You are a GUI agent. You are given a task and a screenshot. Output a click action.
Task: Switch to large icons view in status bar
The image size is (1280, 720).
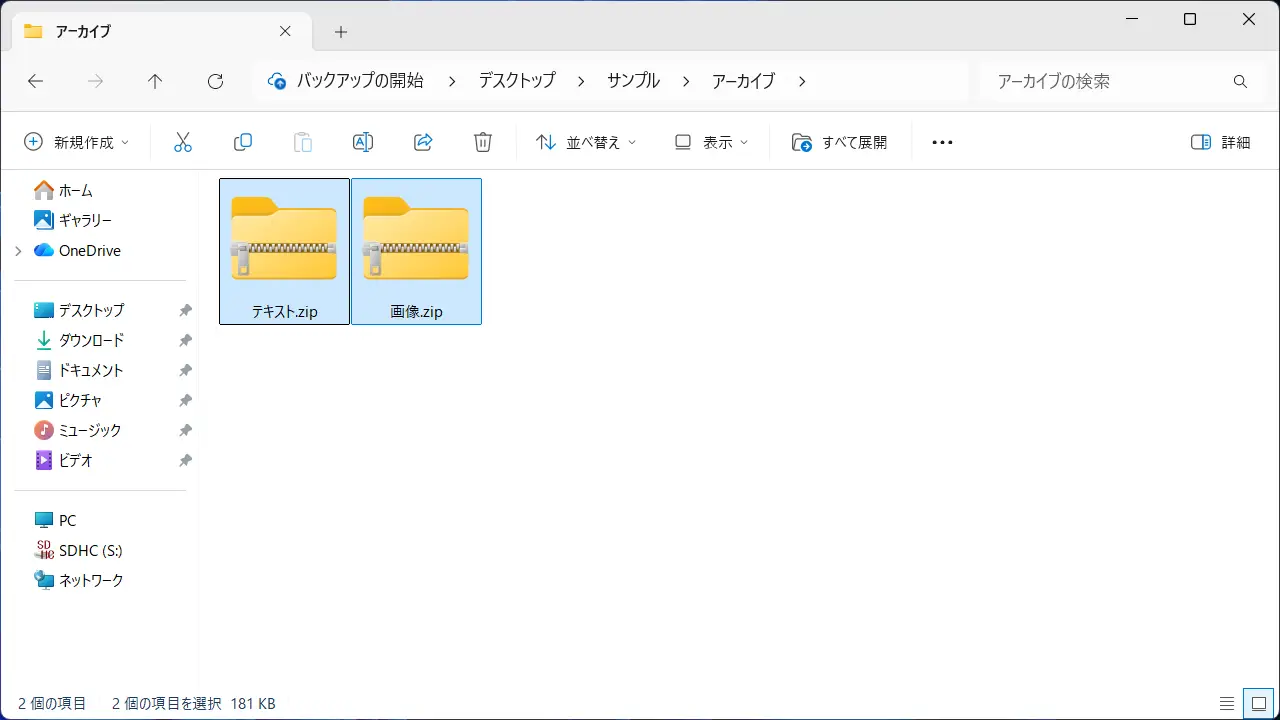pyautogui.click(x=1258, y=703)
